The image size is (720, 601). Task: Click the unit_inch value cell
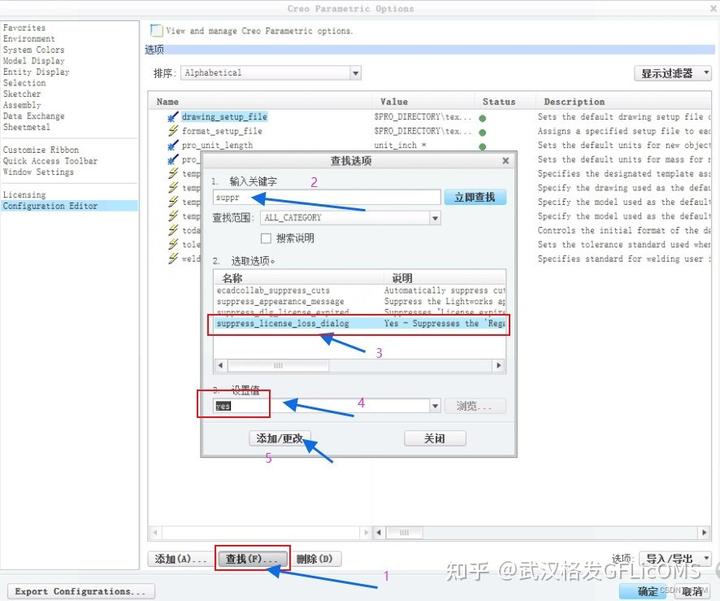(x=399, y=145)
